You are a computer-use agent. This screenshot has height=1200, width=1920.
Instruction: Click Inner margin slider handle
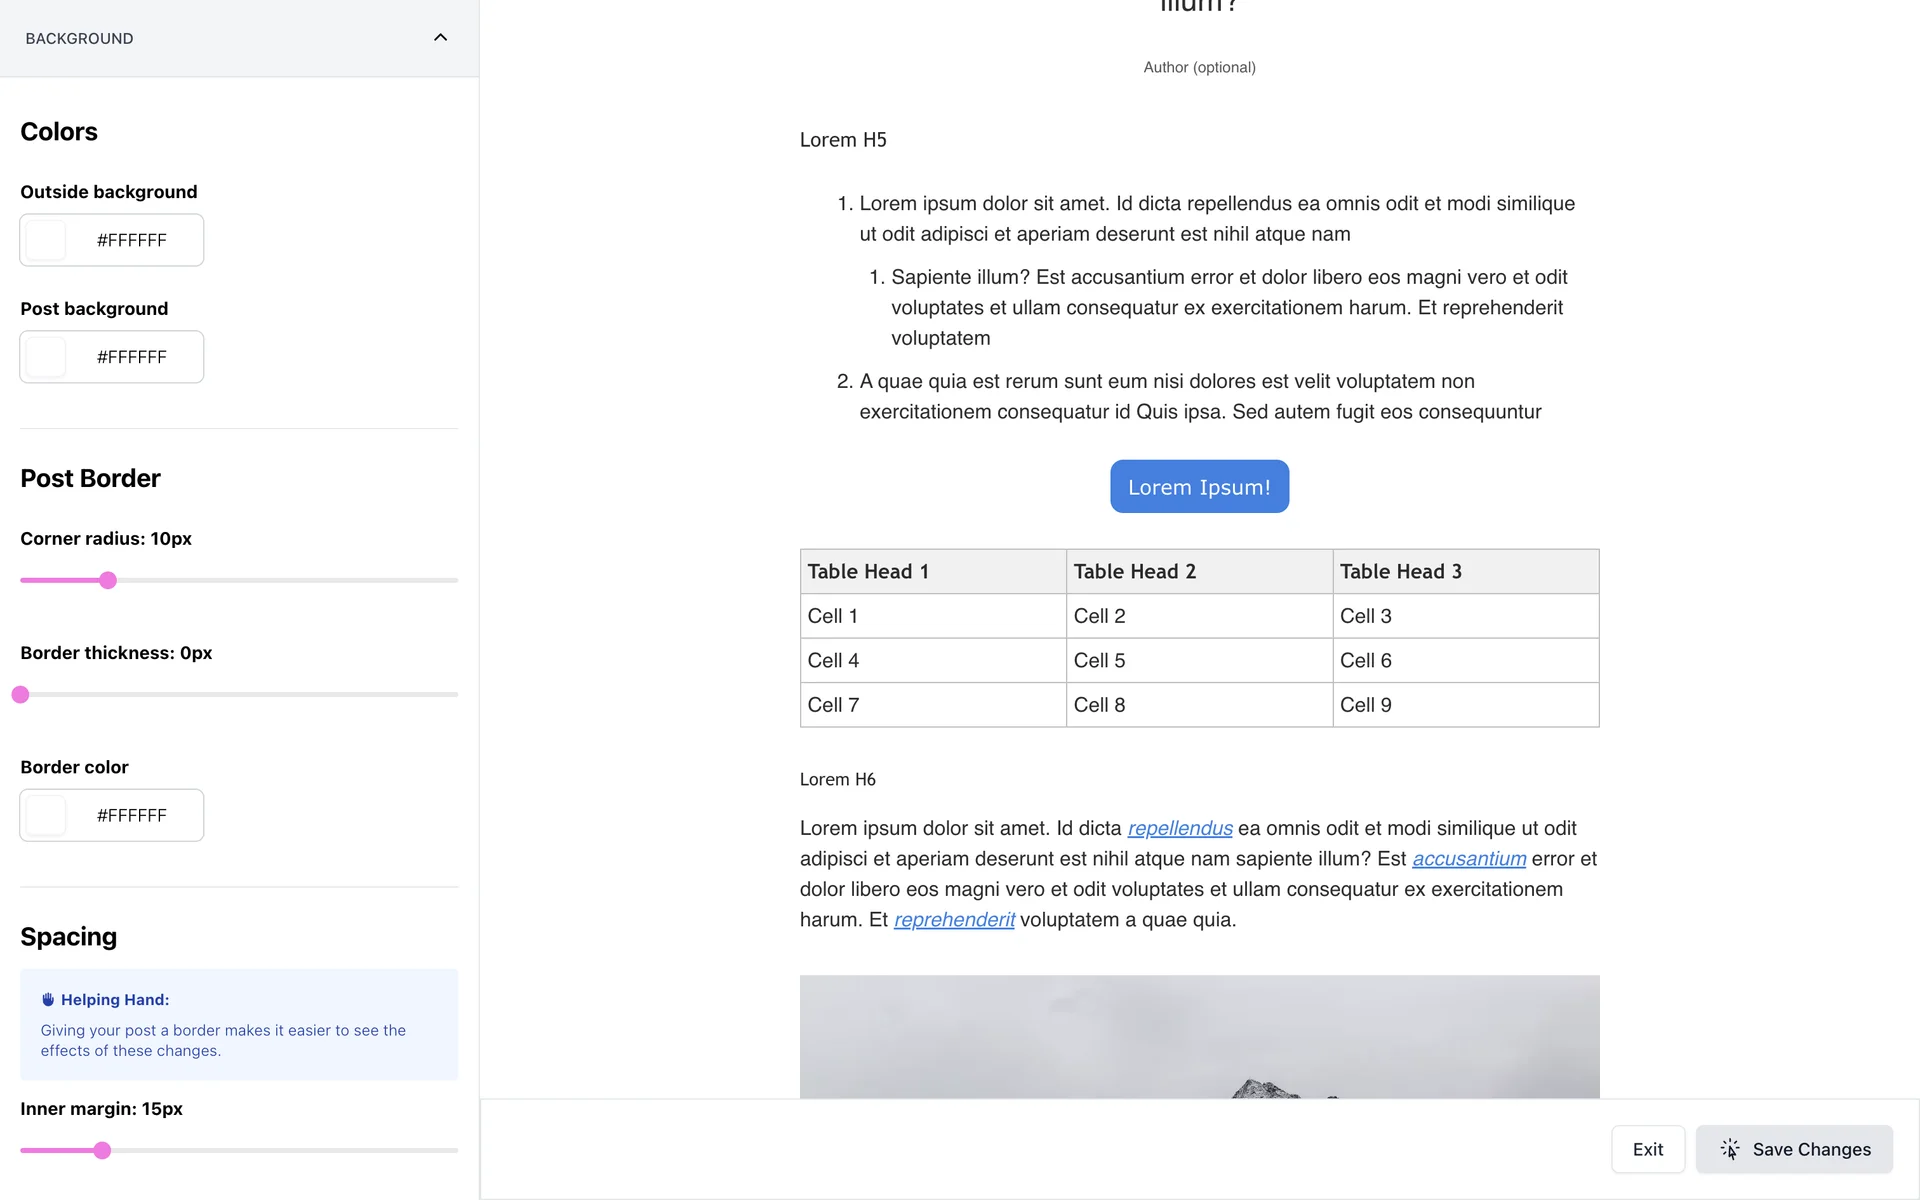[102, 1150]
